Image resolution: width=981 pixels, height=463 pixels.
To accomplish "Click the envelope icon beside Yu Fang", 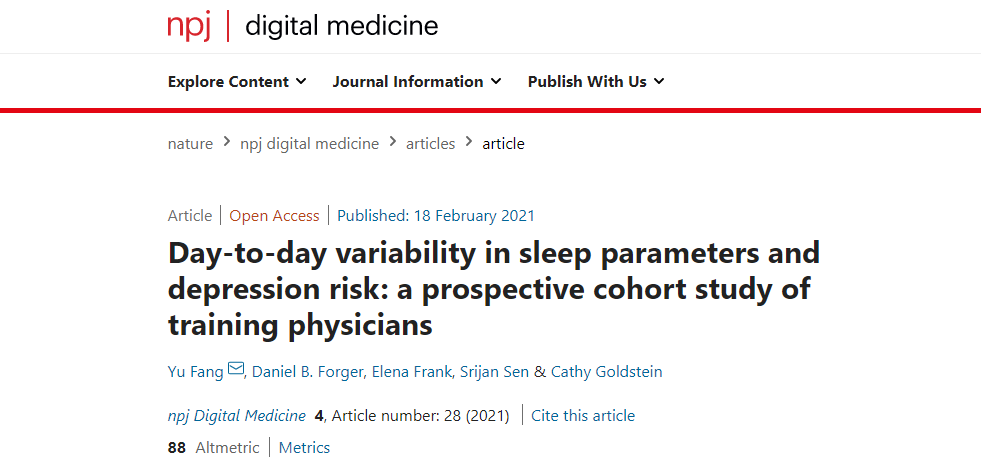I will coord(236,370).
